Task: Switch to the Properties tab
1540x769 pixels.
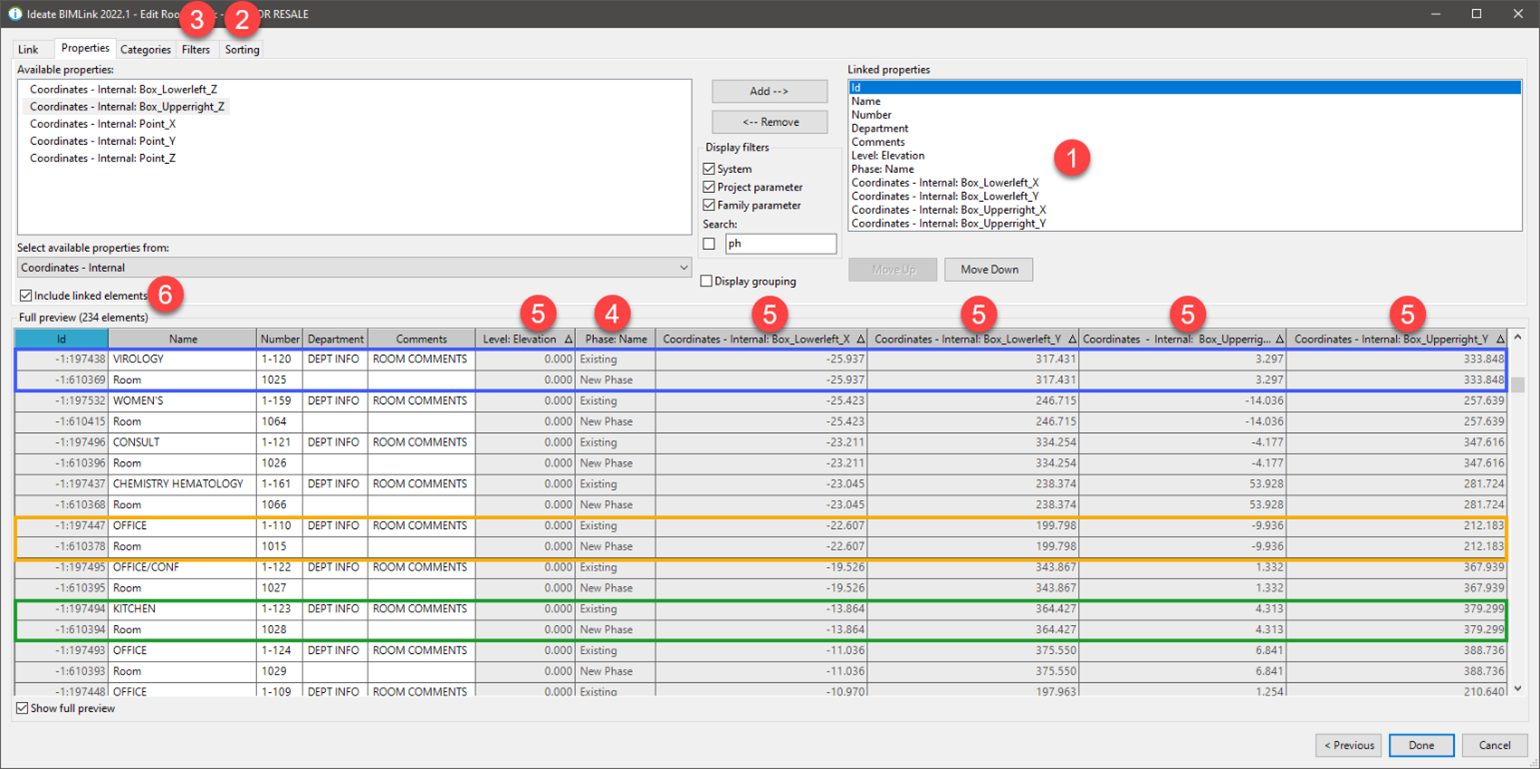Action: (85, 48)
